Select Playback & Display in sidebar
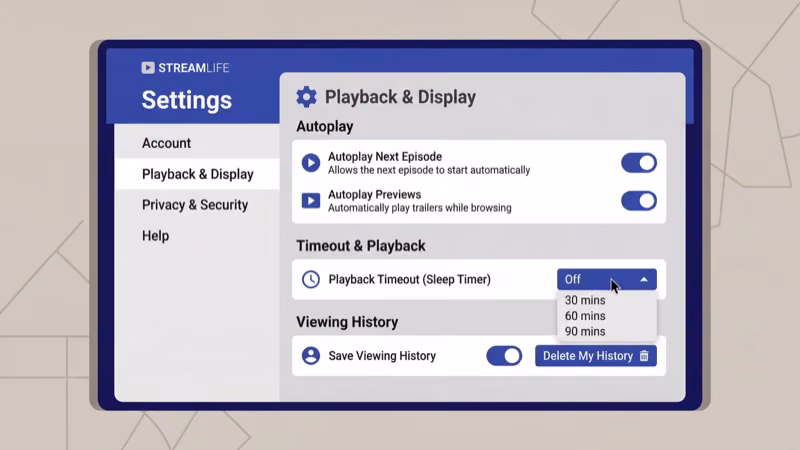The height and width of the screenshot is (450, 800). pyautogui.click(x=197, y=174)
